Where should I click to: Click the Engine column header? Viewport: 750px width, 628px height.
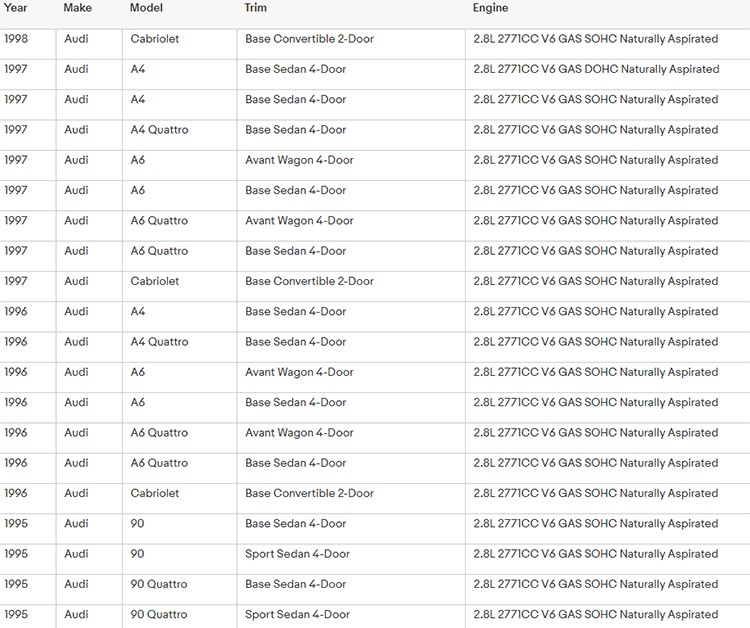pos(490,8)
